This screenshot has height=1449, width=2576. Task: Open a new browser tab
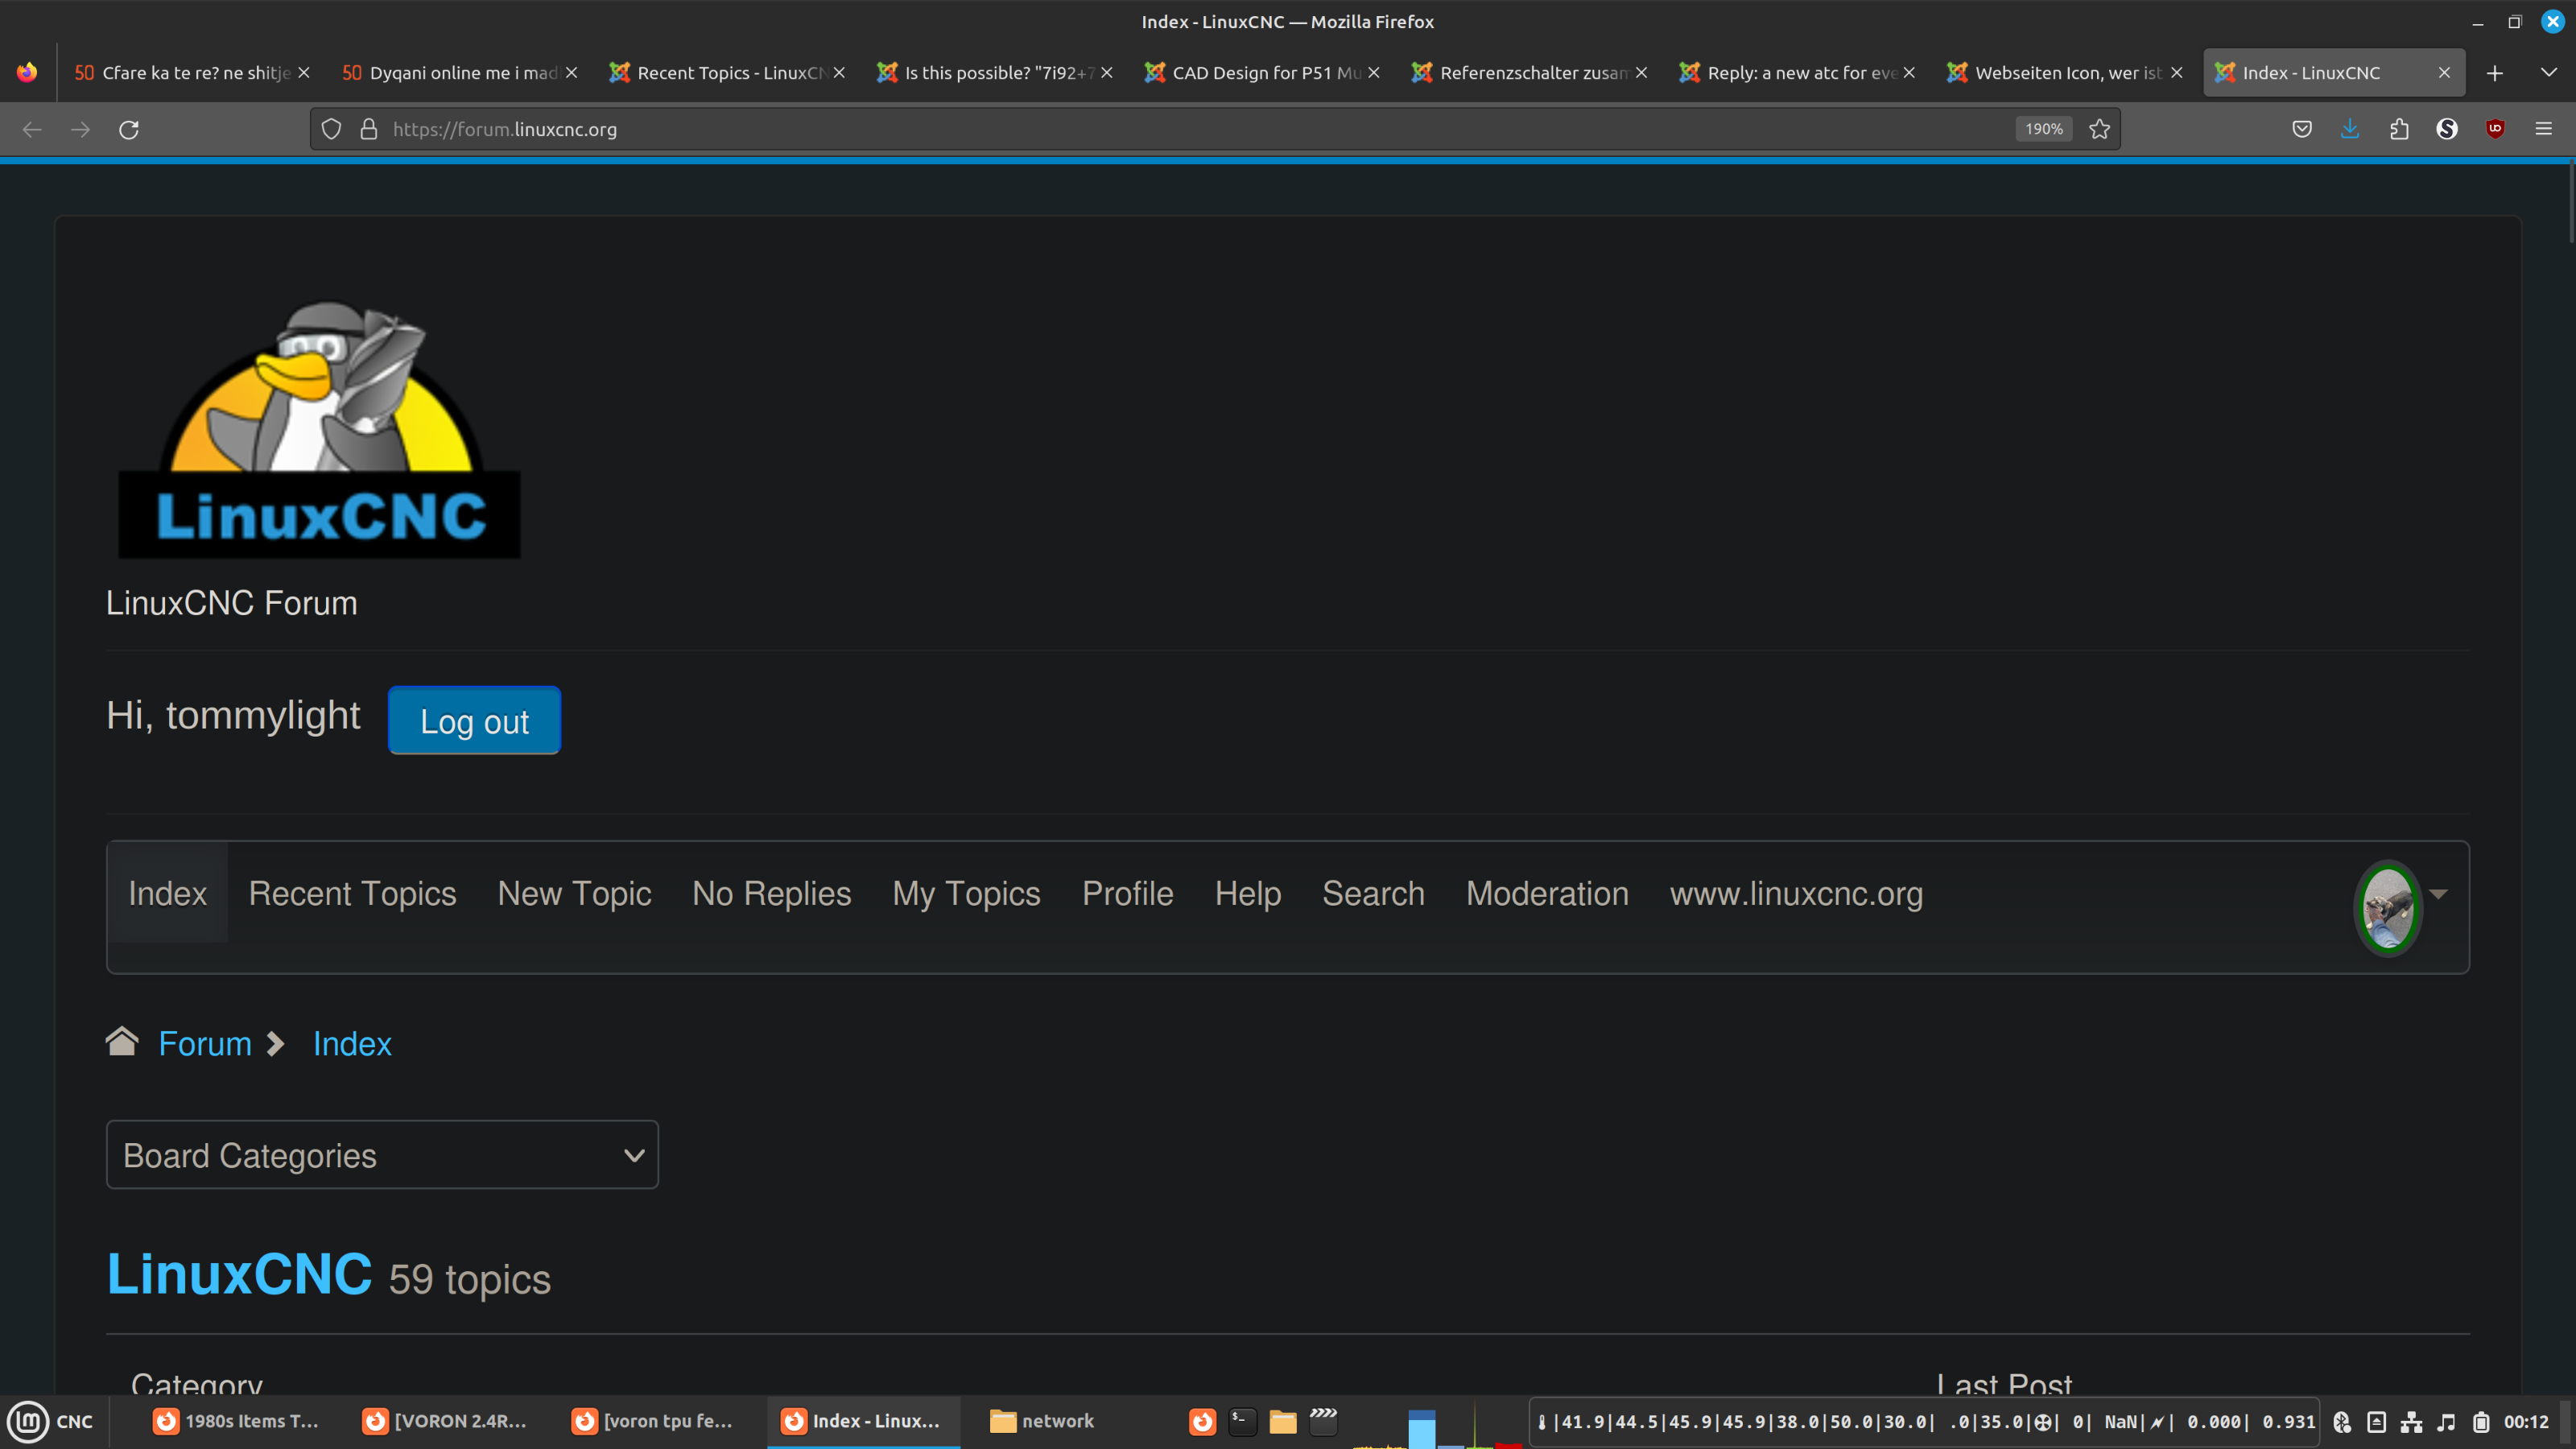pos(2495,73)
